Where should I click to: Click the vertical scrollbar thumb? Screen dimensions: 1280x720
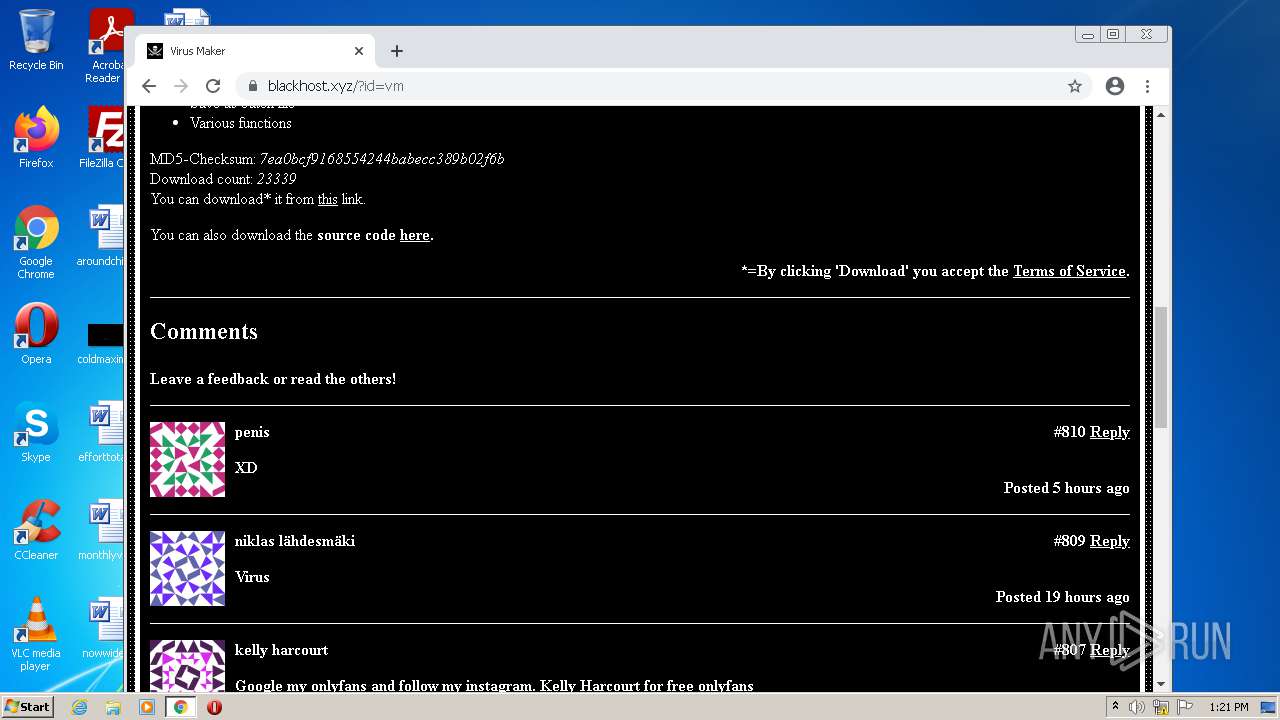1161,368
